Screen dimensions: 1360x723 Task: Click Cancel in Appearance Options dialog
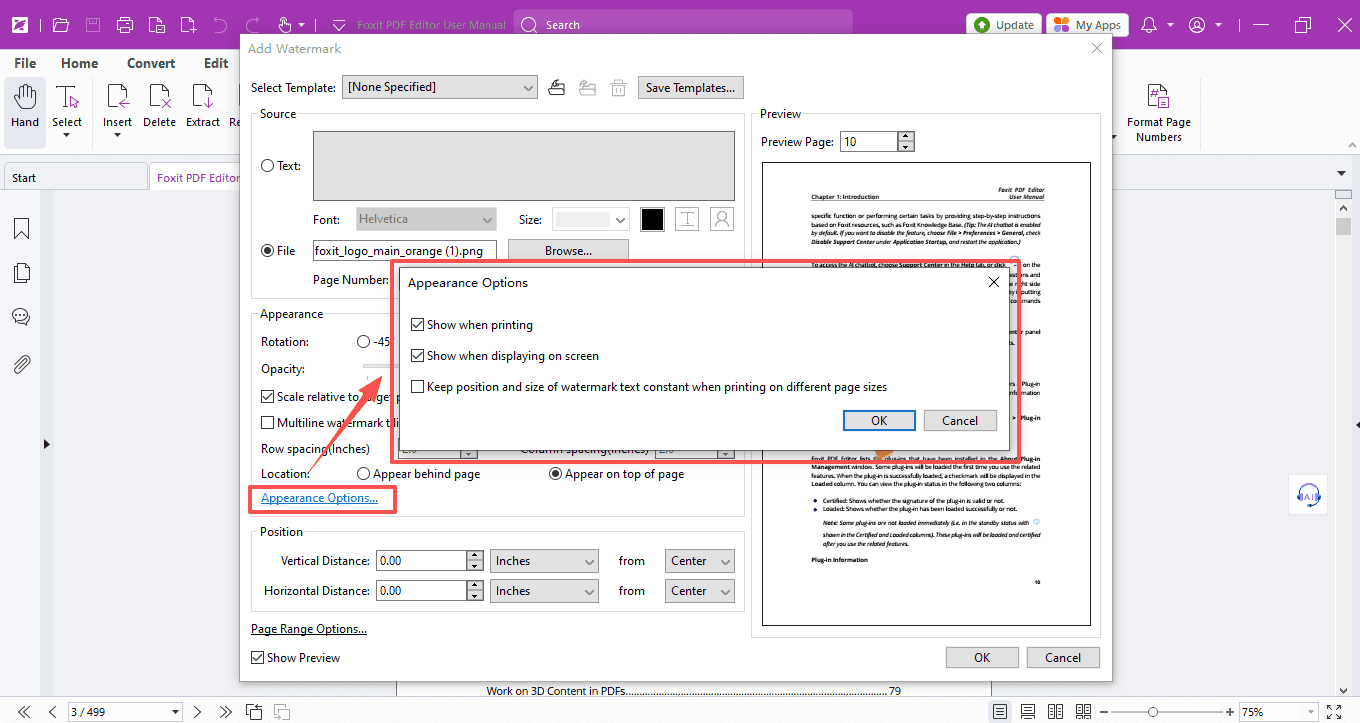pyautogui.click(x=960, y=421)
